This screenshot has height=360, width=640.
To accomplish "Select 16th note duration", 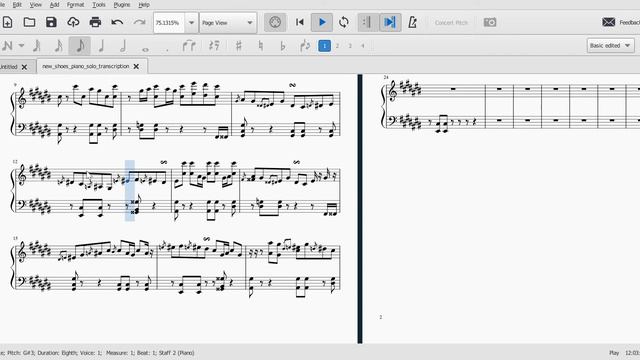I will (58, 46).
